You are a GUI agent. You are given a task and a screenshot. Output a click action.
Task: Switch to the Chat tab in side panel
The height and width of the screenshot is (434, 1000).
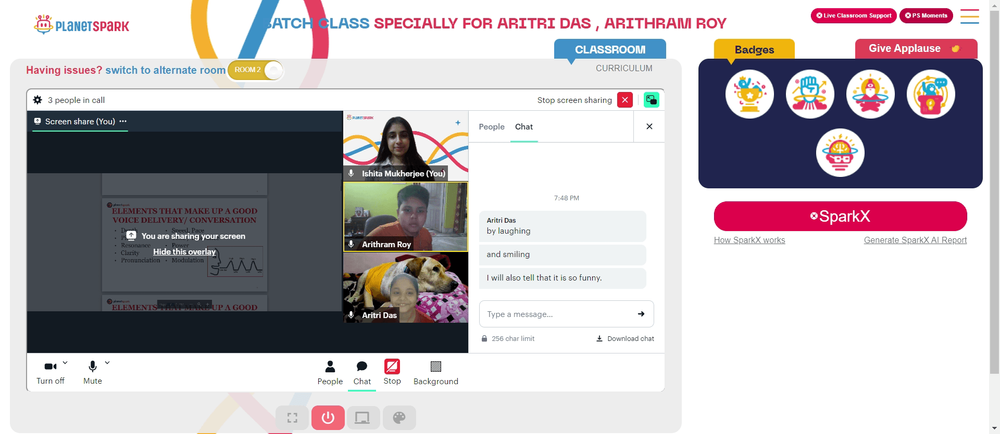524,127
